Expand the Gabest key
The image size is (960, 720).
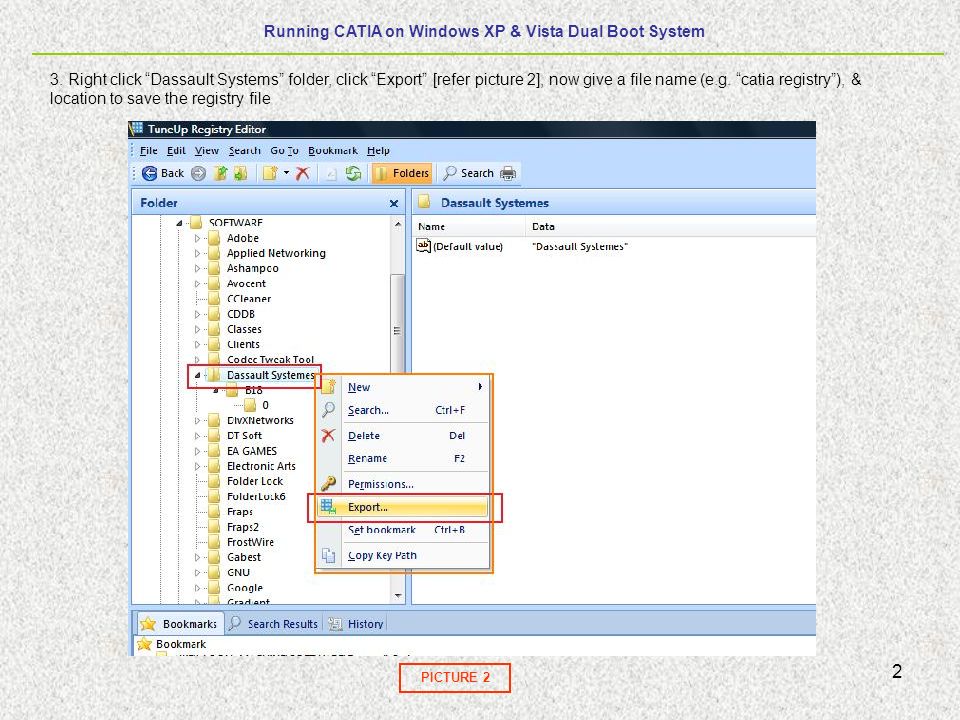(197, 558)
